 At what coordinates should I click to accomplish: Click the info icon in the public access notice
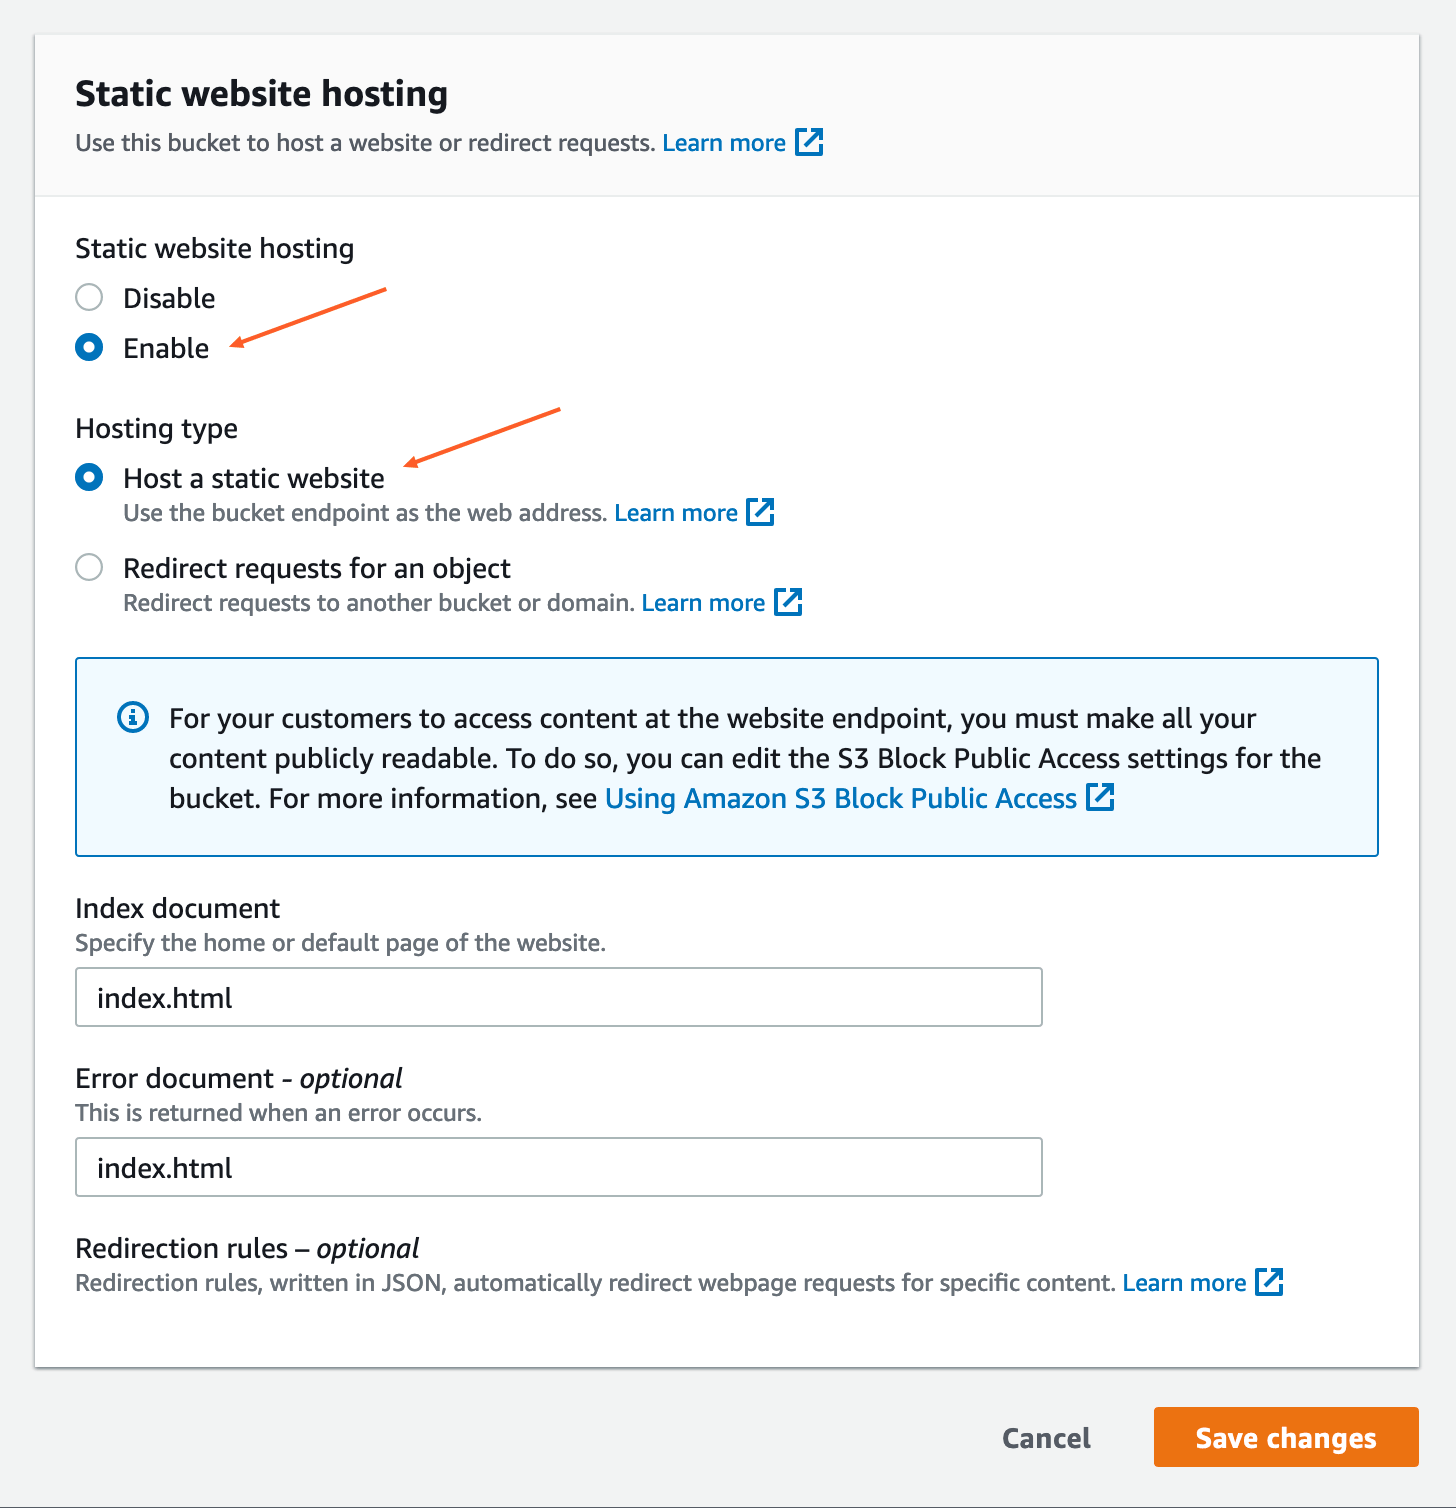coord(131,717)
